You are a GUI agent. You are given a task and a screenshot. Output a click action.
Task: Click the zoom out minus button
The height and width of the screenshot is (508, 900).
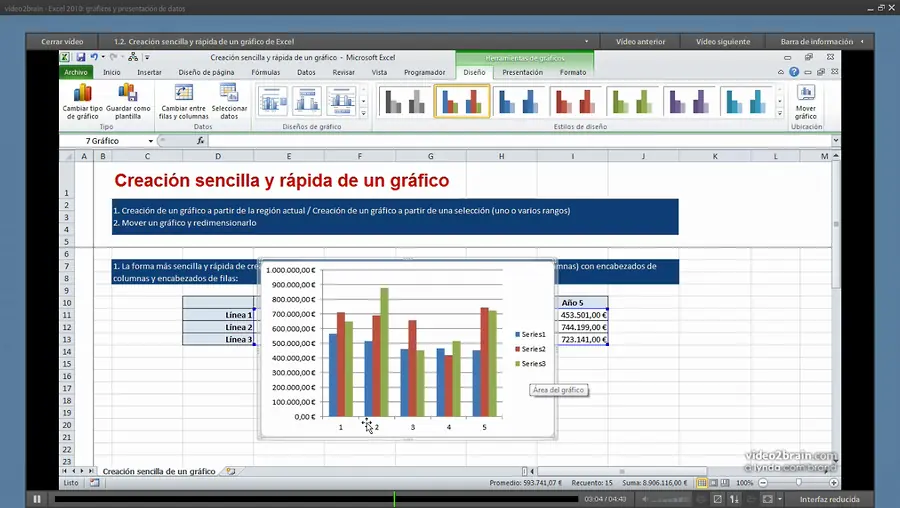763,483
